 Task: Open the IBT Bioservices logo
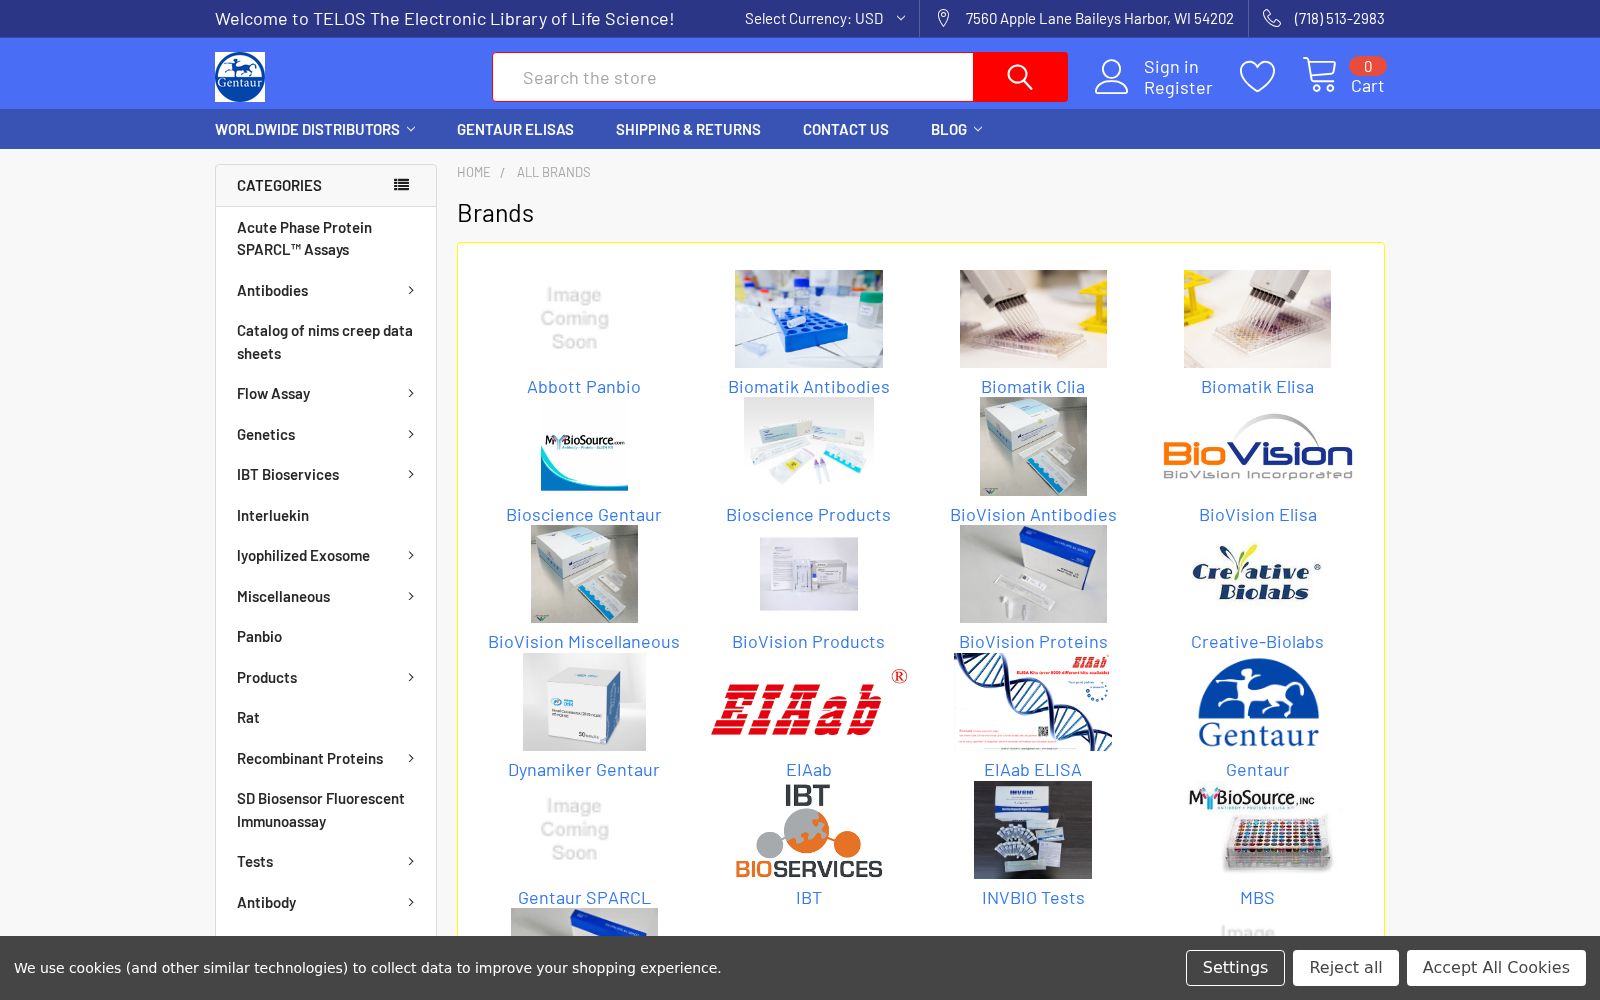pyautogui.click(x=809, y=830)
